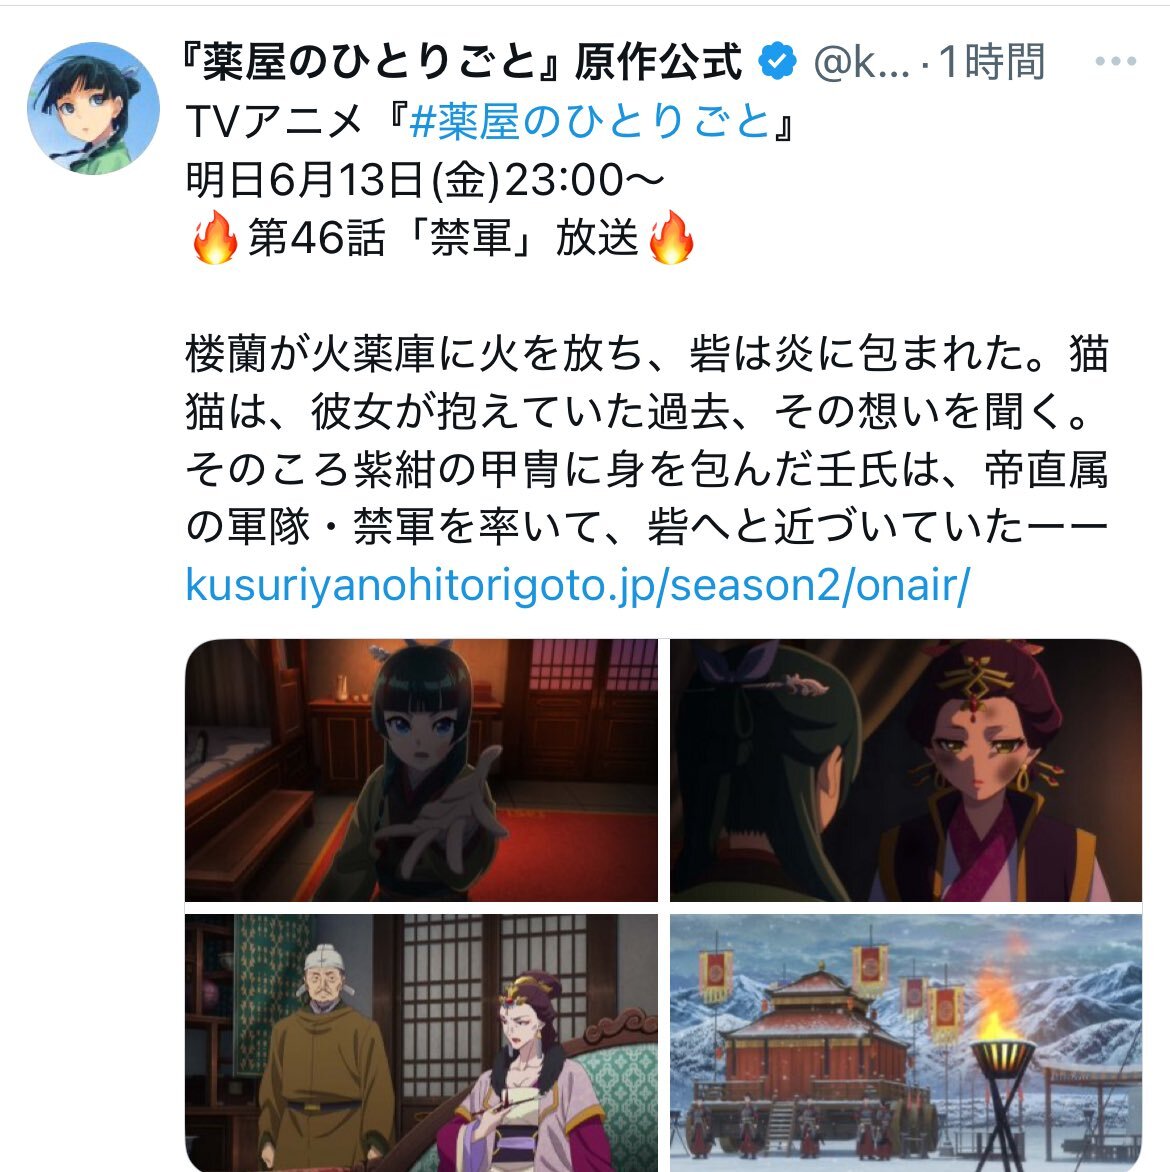Click the 1時間 post timestamp
The image size is (1170, 1172).
(x=991, y=61)
